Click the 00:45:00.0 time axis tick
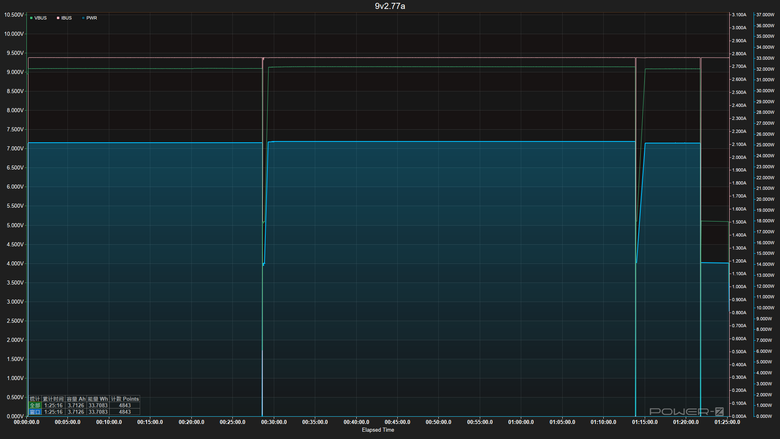 point(397,422)
